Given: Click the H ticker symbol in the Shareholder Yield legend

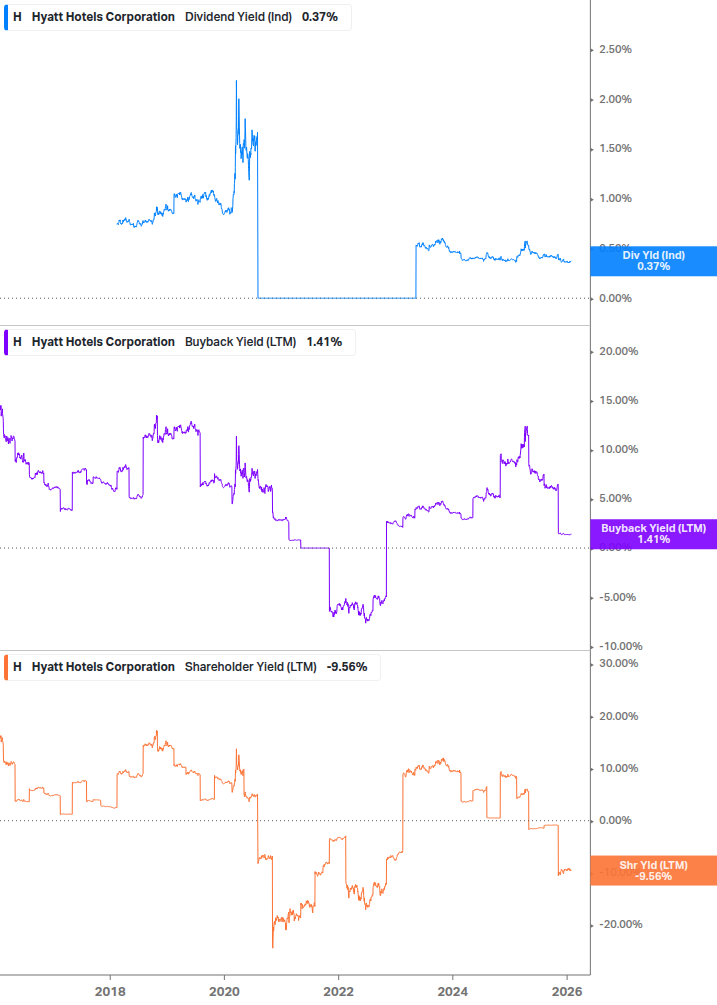Looking at the screenshot, I should [17, 667].
